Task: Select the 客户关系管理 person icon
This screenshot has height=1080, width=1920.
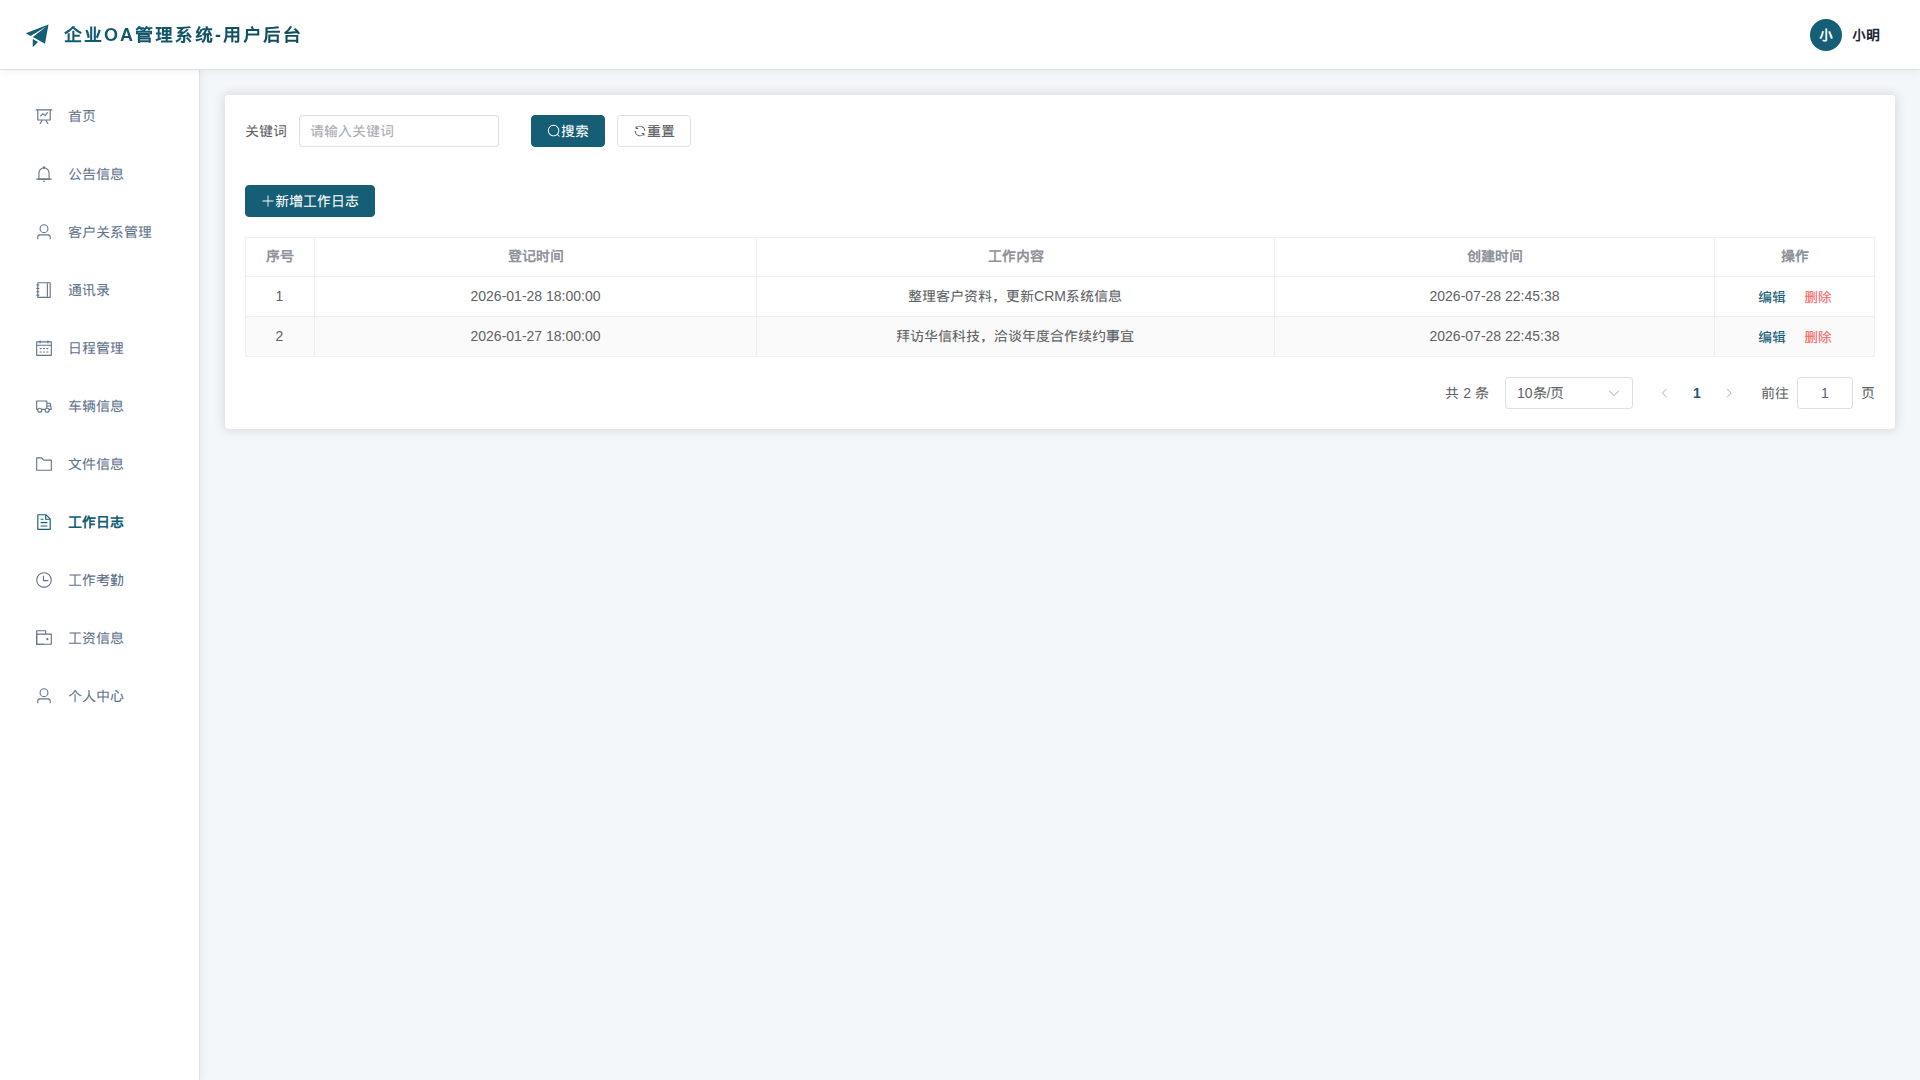Action: click(44, 232)
